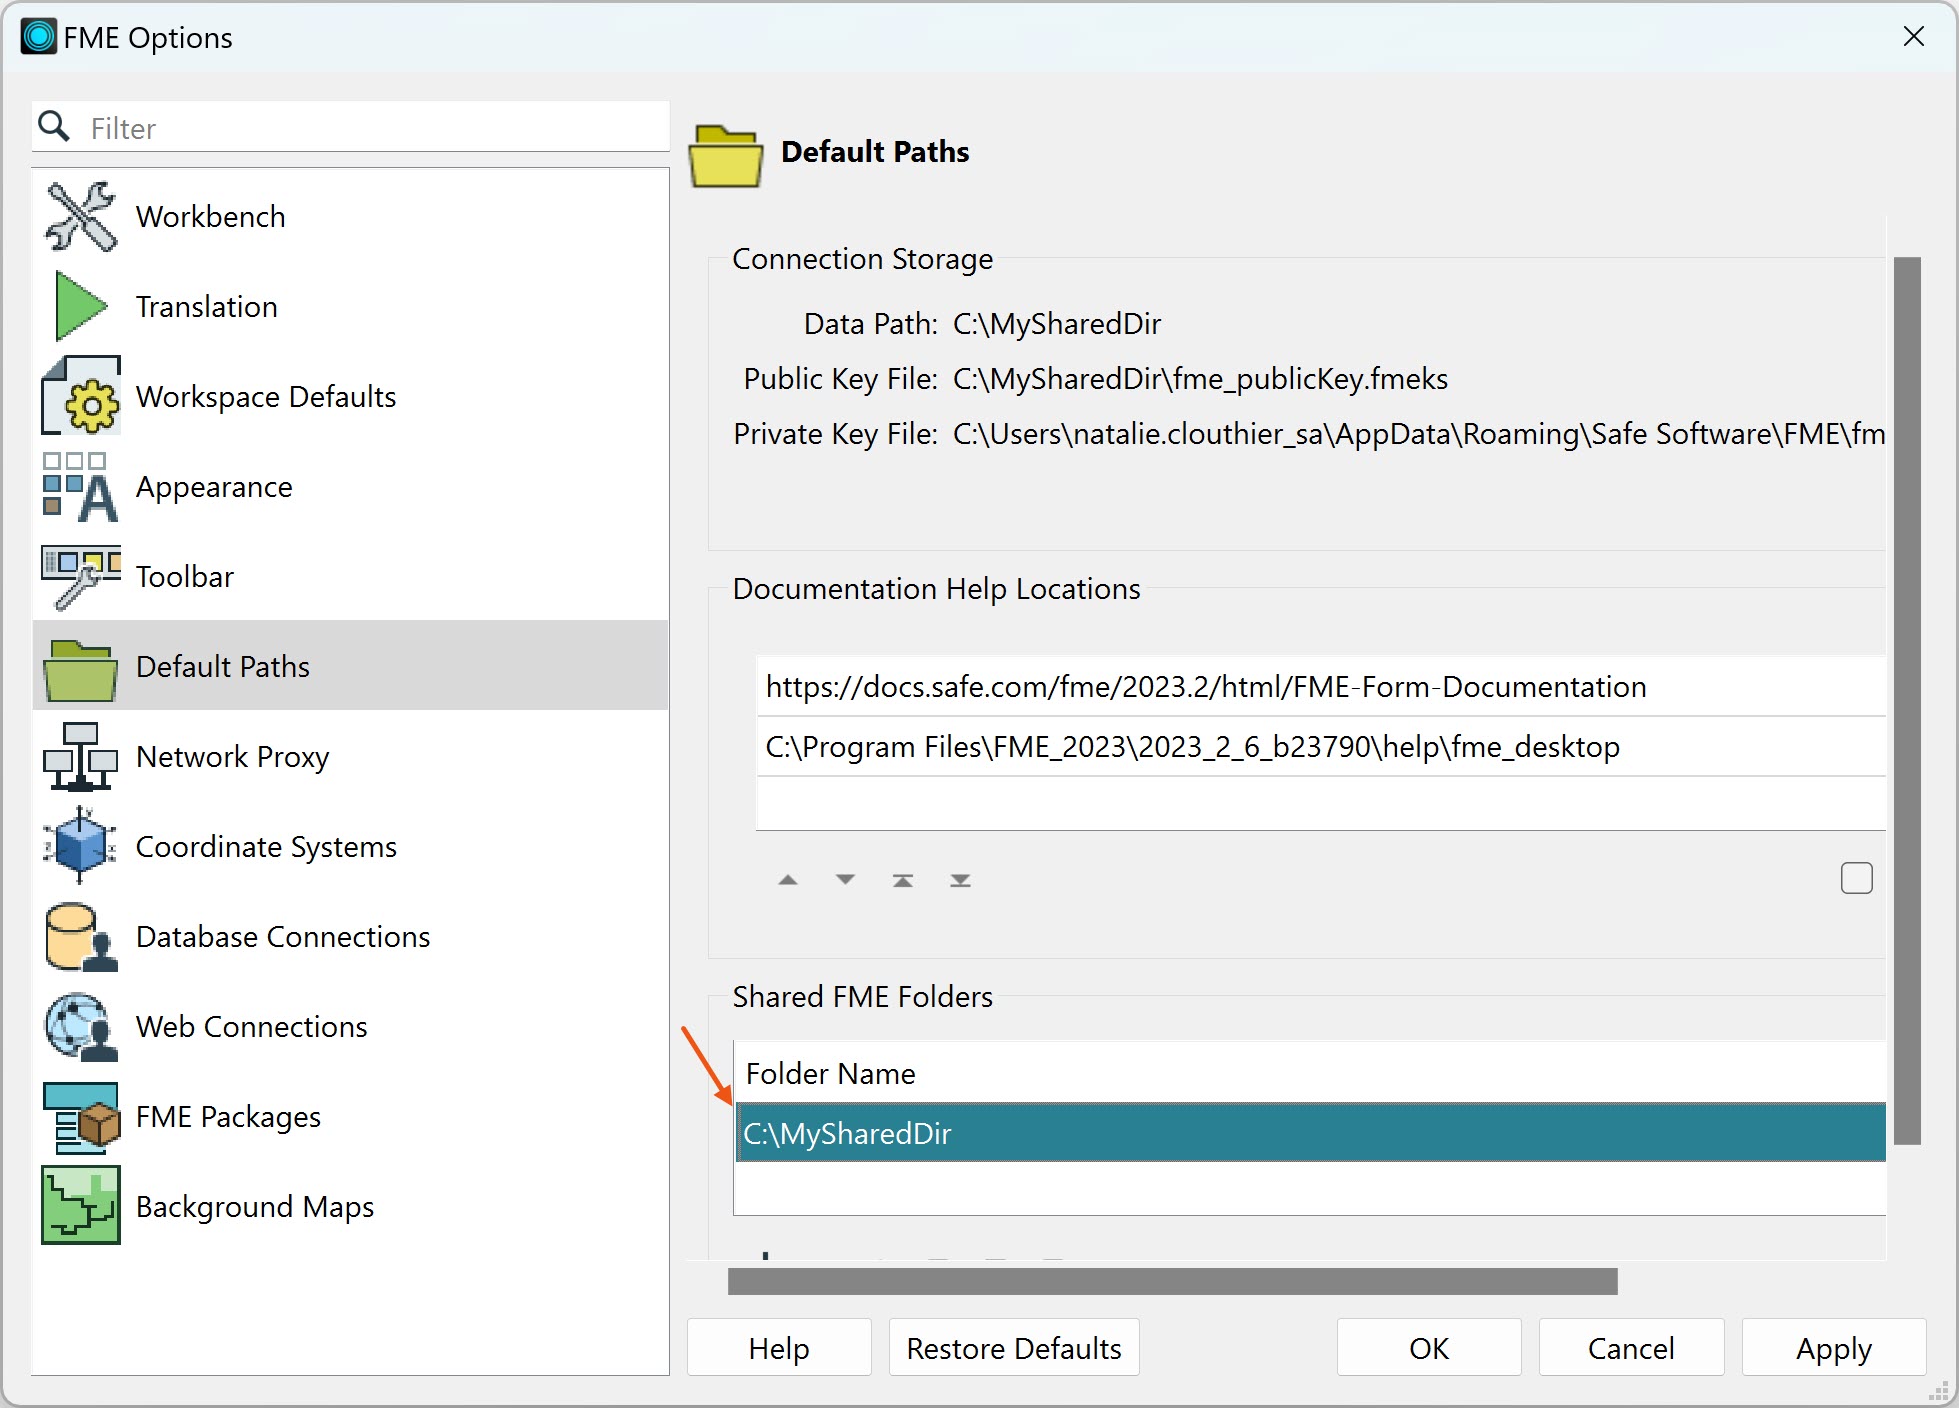Click the Help button
This screenshot has width=1959, height=1408.
779,1348
